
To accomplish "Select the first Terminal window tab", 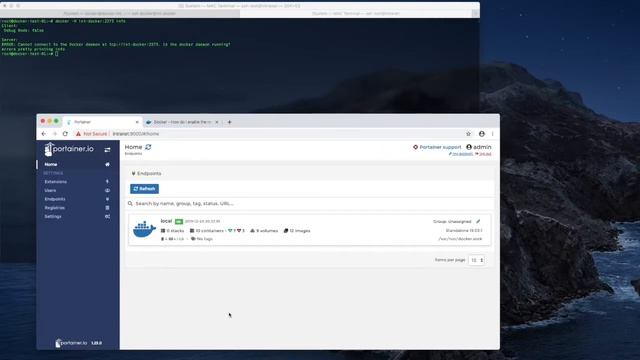I will (120, 13).
